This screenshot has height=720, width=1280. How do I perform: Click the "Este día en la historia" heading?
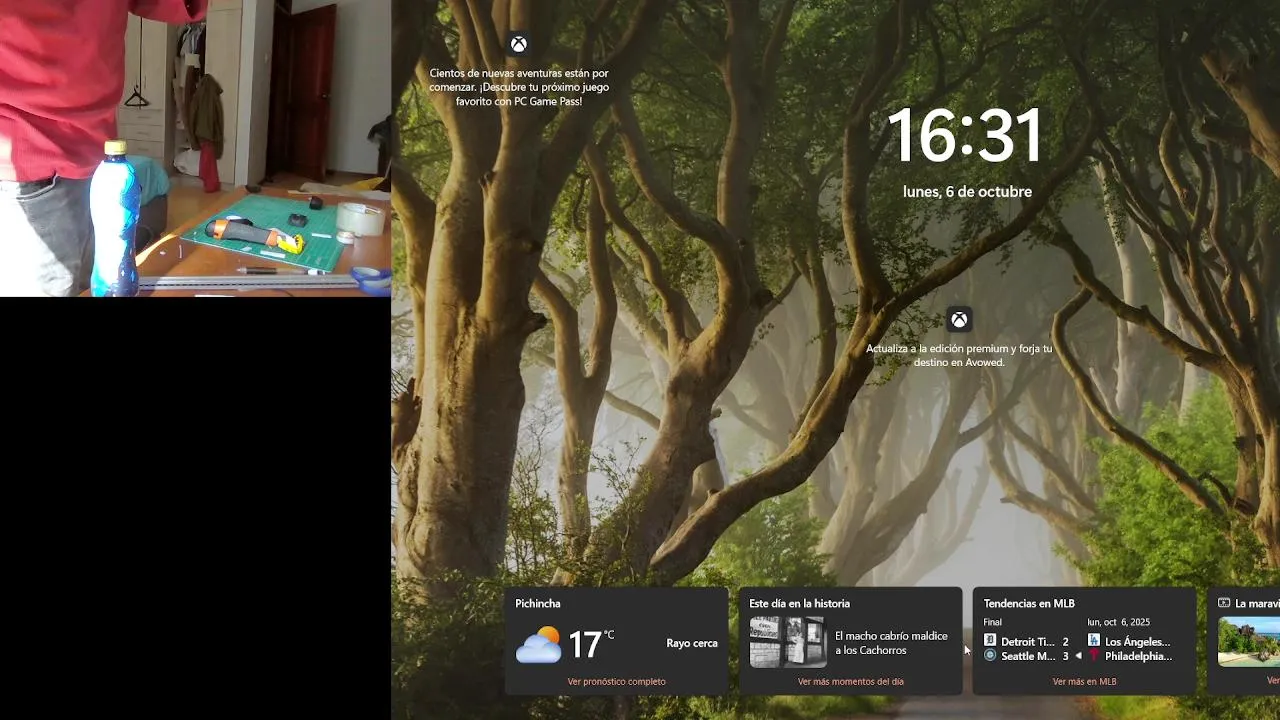799,603
